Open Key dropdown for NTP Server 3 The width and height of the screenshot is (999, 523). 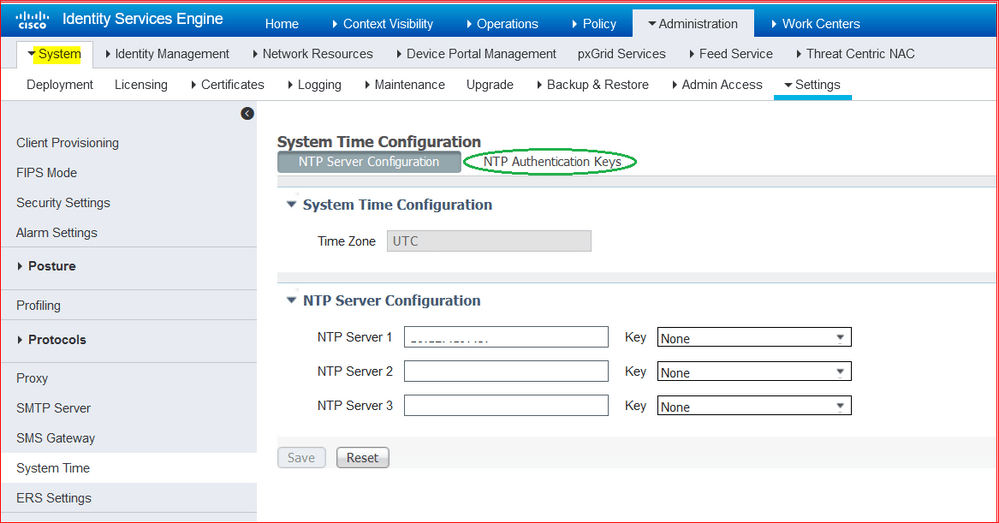754,406
